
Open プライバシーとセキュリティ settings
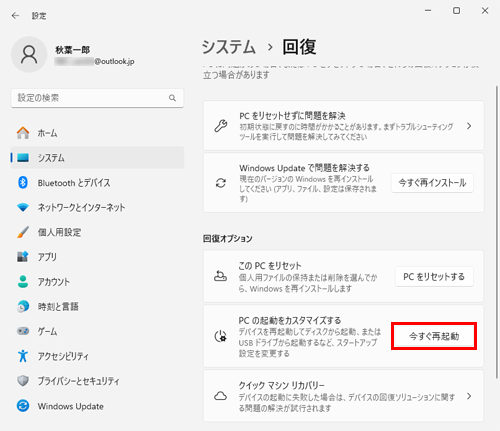[97, 381]
